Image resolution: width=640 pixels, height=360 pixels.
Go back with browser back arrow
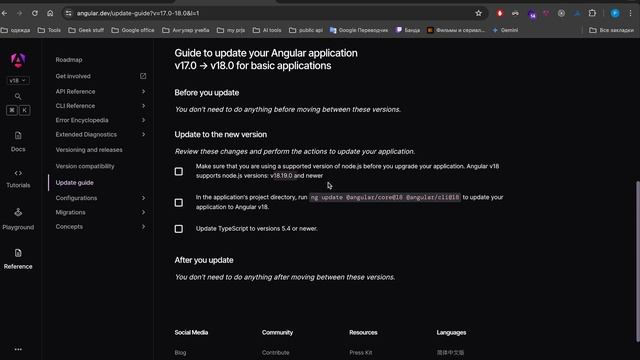(4, 13)
